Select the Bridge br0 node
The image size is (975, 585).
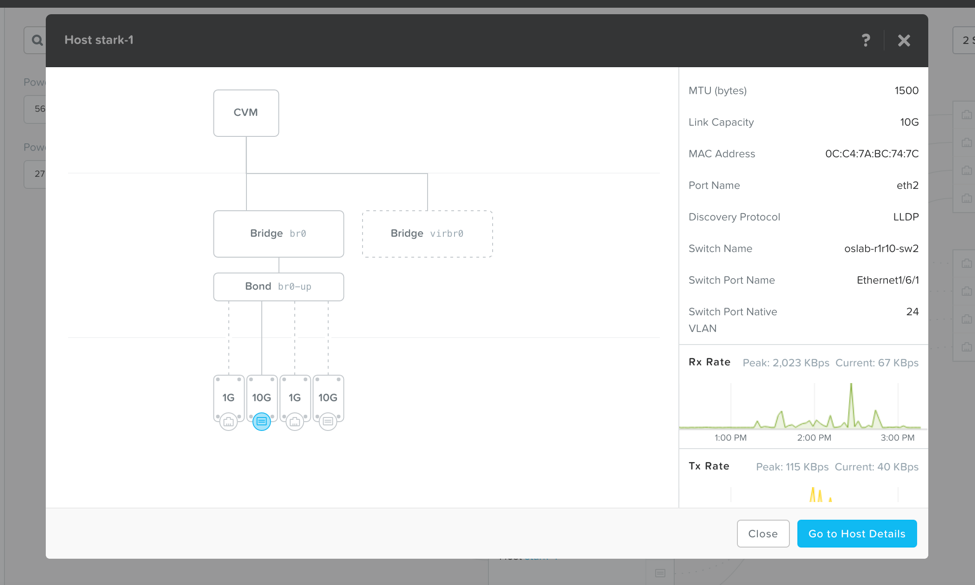pyautogui.click(x=279, y=234)
